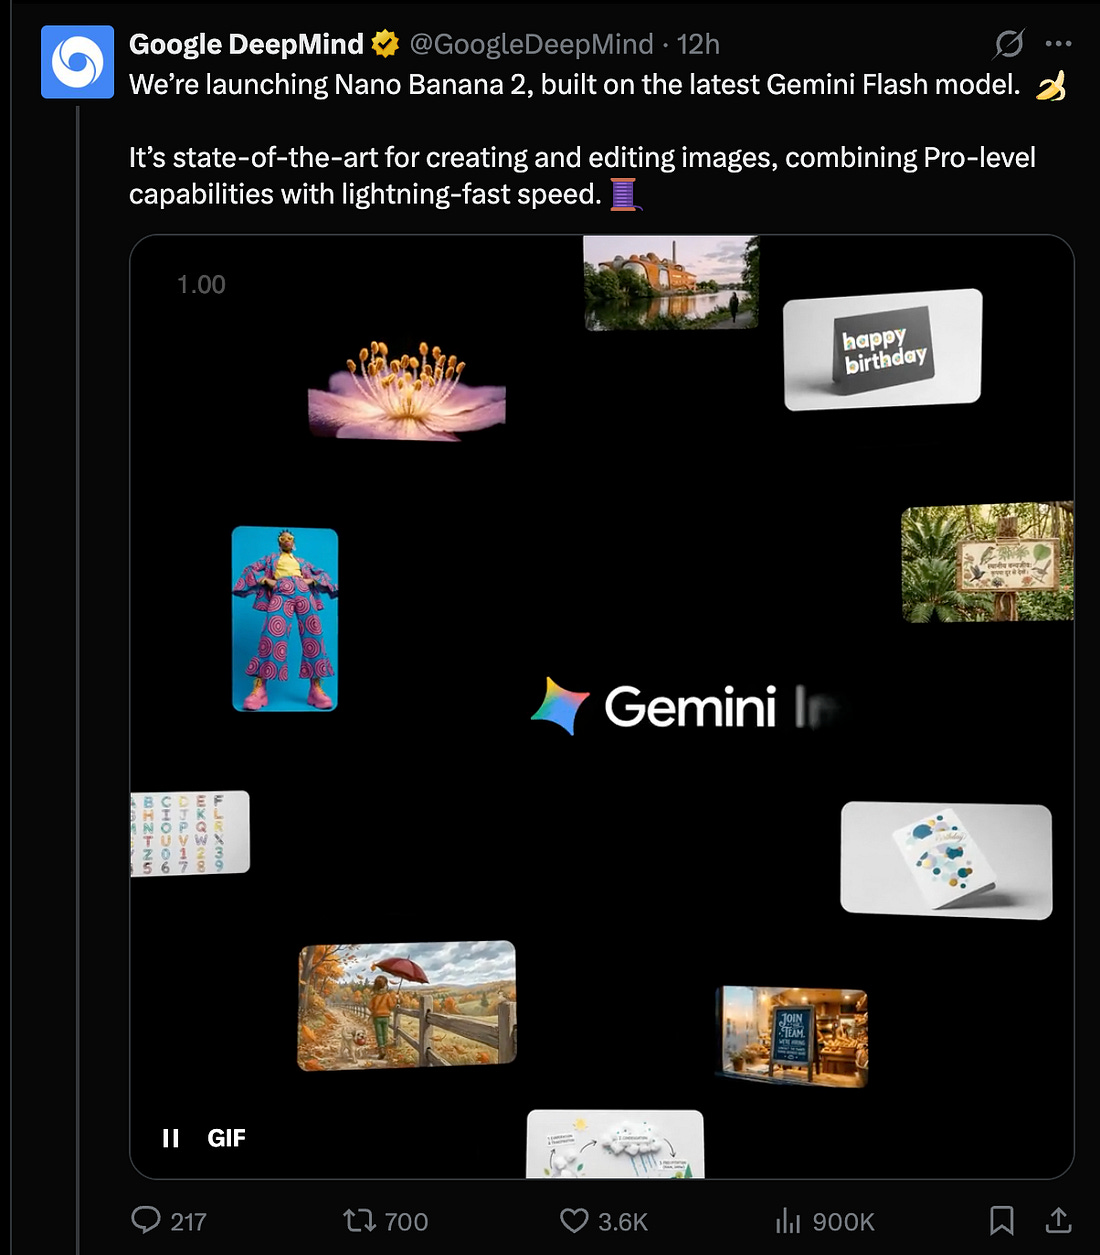The height and width of the screenshot is (1255, 1100).
Task: Click the Grok slashed-circle icon
Action: (1009, 44)
